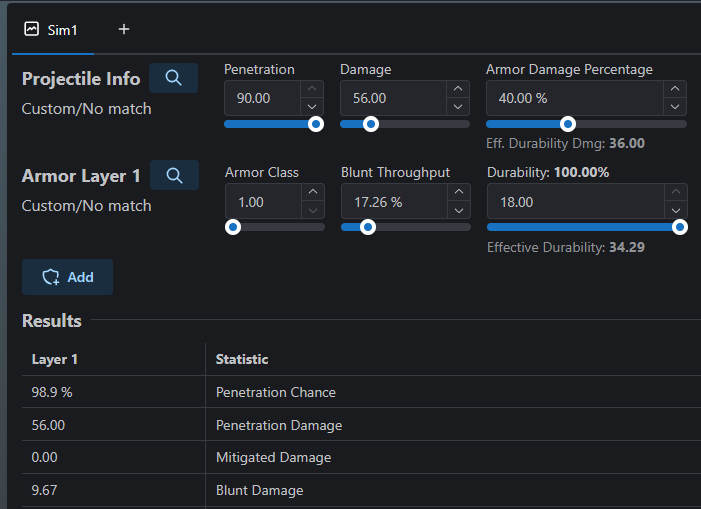The image size is (701, 509).
Task: Decrease the Penetration value with down arrow
Action: coord(312,107)
